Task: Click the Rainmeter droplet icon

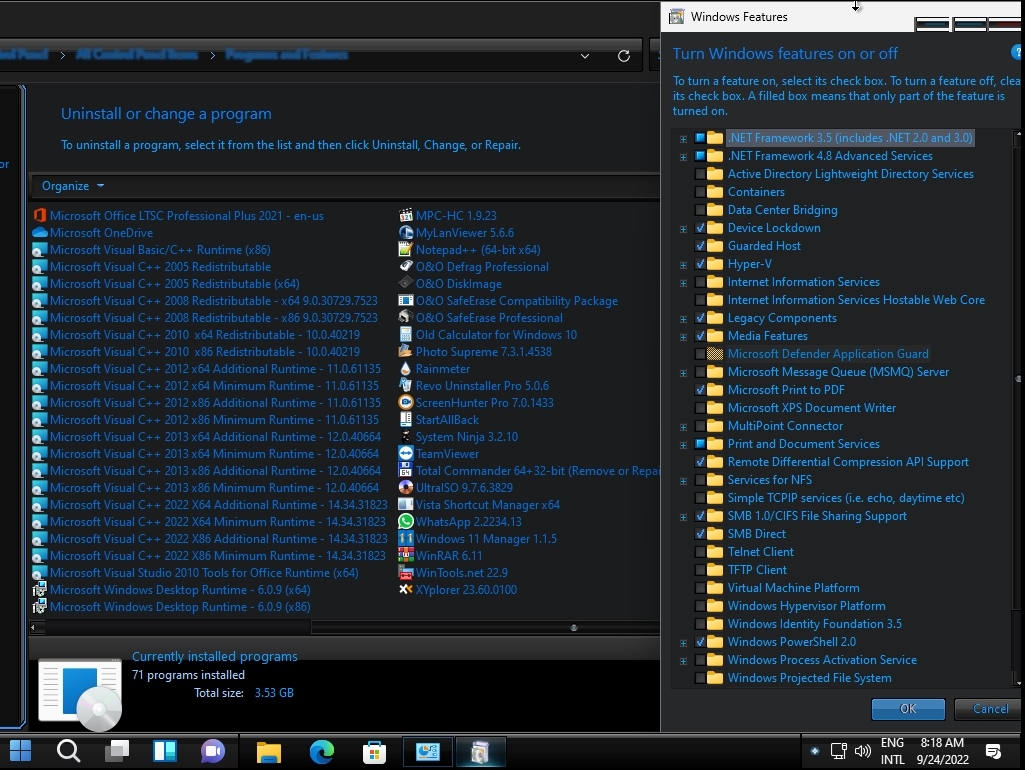Action: coord(406,368)
